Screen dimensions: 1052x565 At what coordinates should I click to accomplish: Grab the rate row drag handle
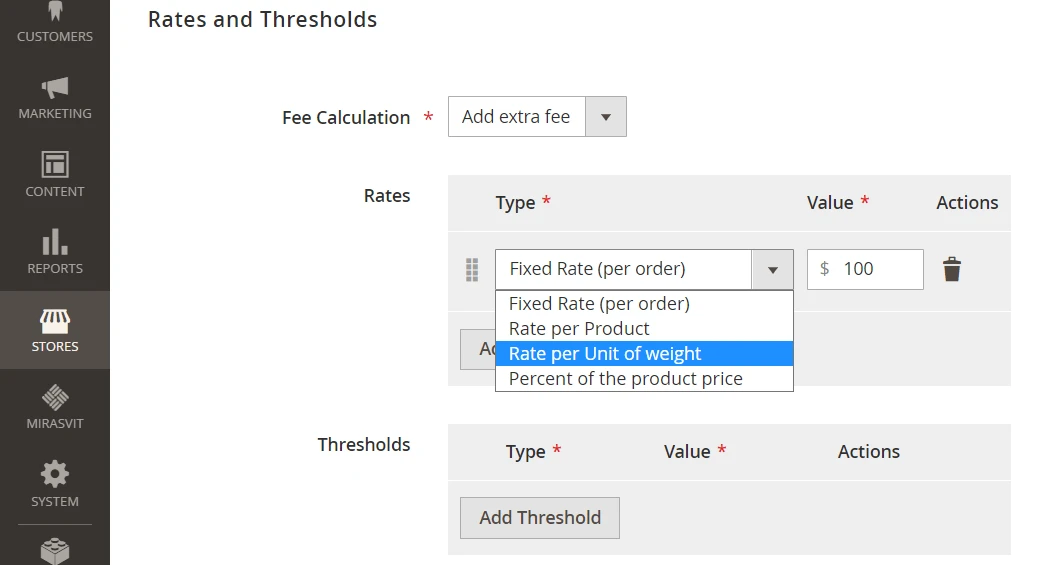click(x=472, y=269)
